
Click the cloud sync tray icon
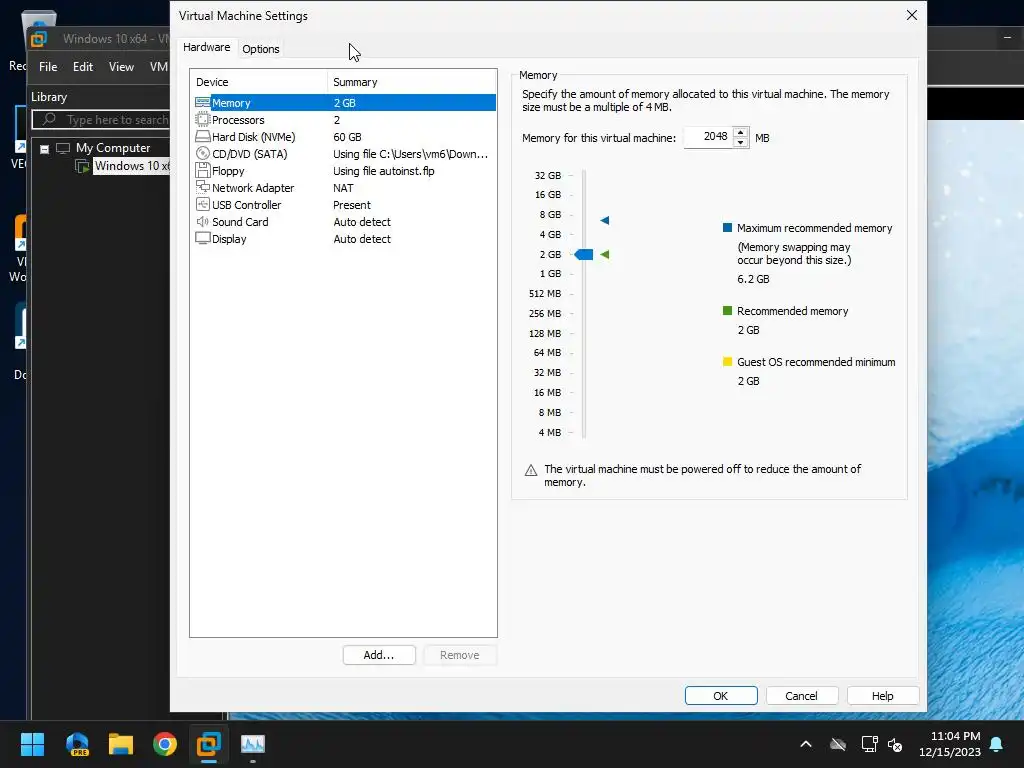point(838,744)
